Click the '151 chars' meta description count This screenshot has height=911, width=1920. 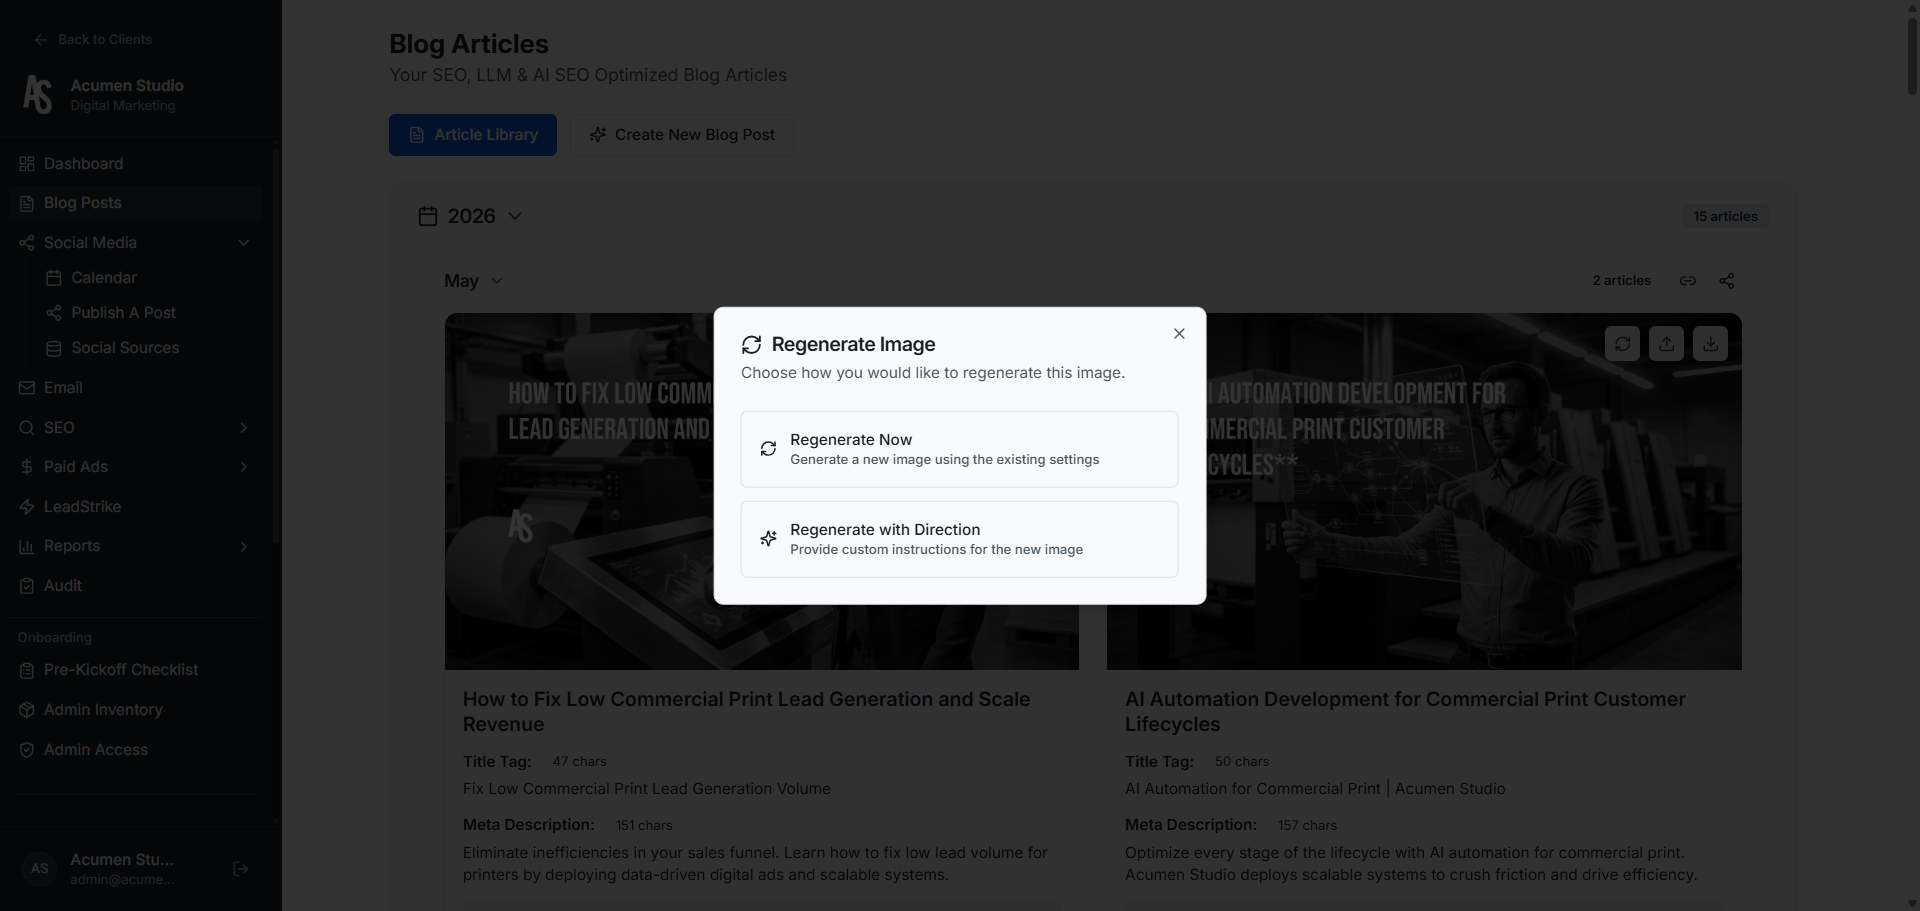(644, 826)
